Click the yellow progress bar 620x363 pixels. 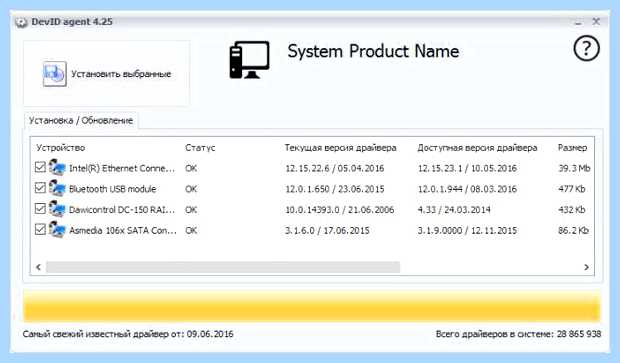click(x=312, y=306)
